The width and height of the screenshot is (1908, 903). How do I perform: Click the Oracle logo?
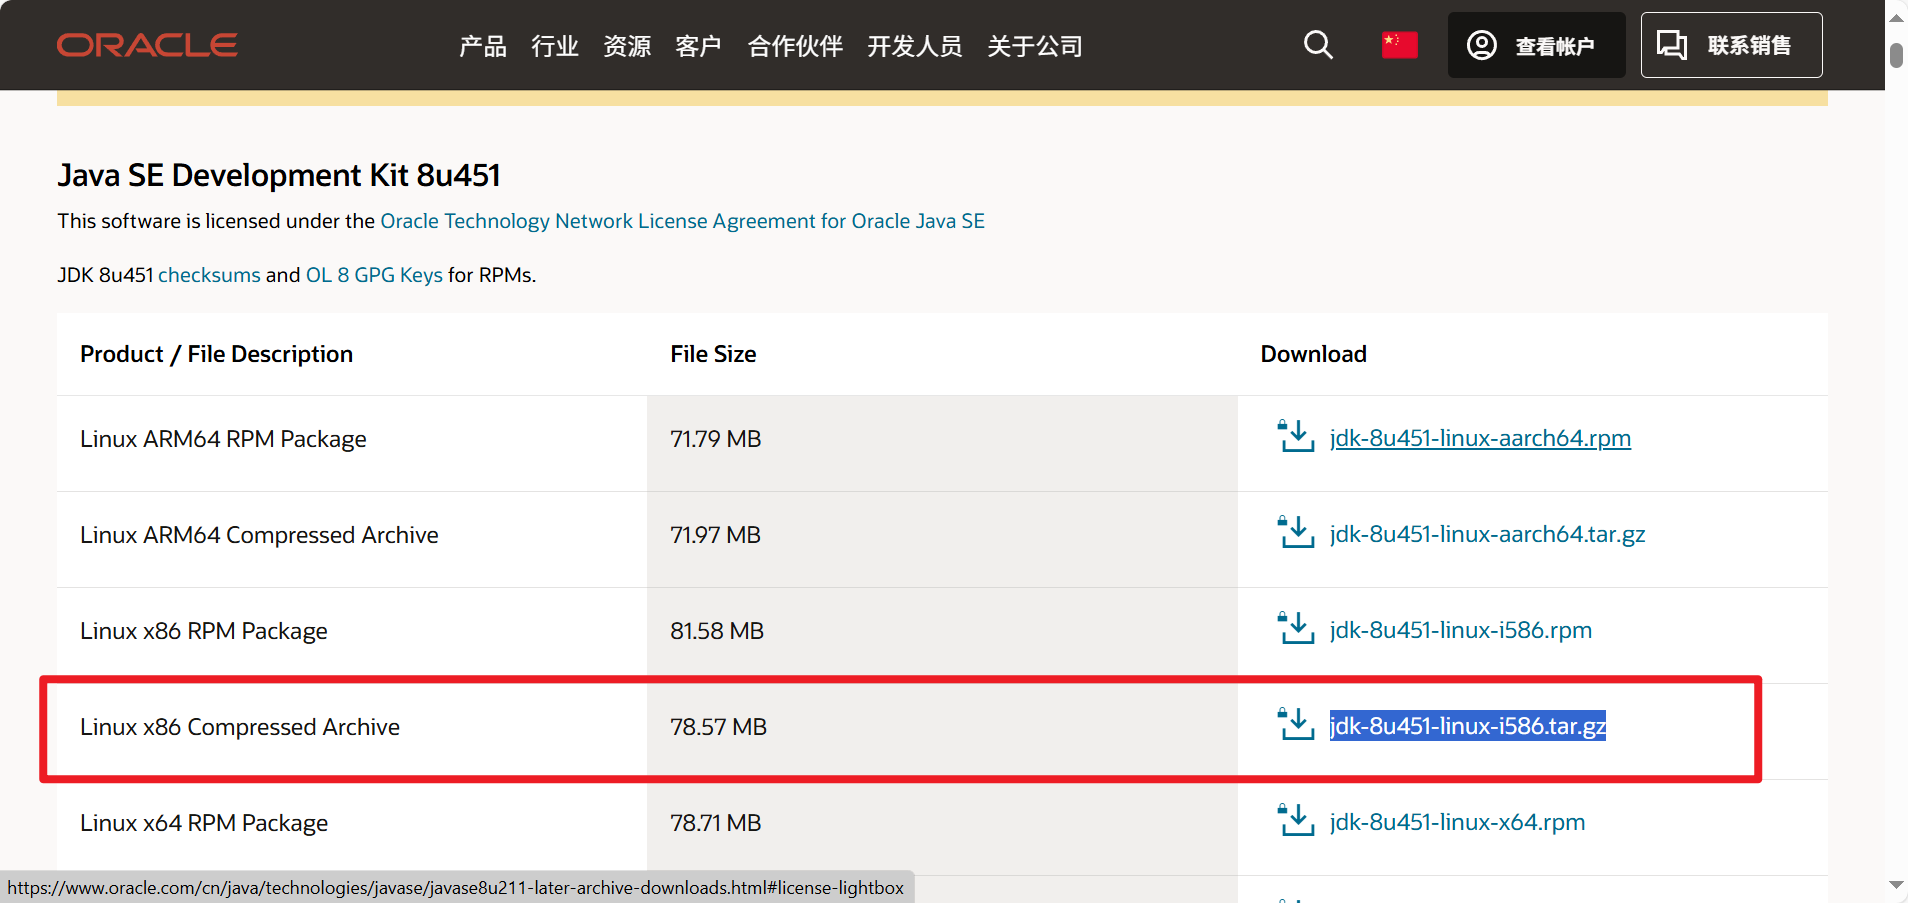[x=146, y=44]
